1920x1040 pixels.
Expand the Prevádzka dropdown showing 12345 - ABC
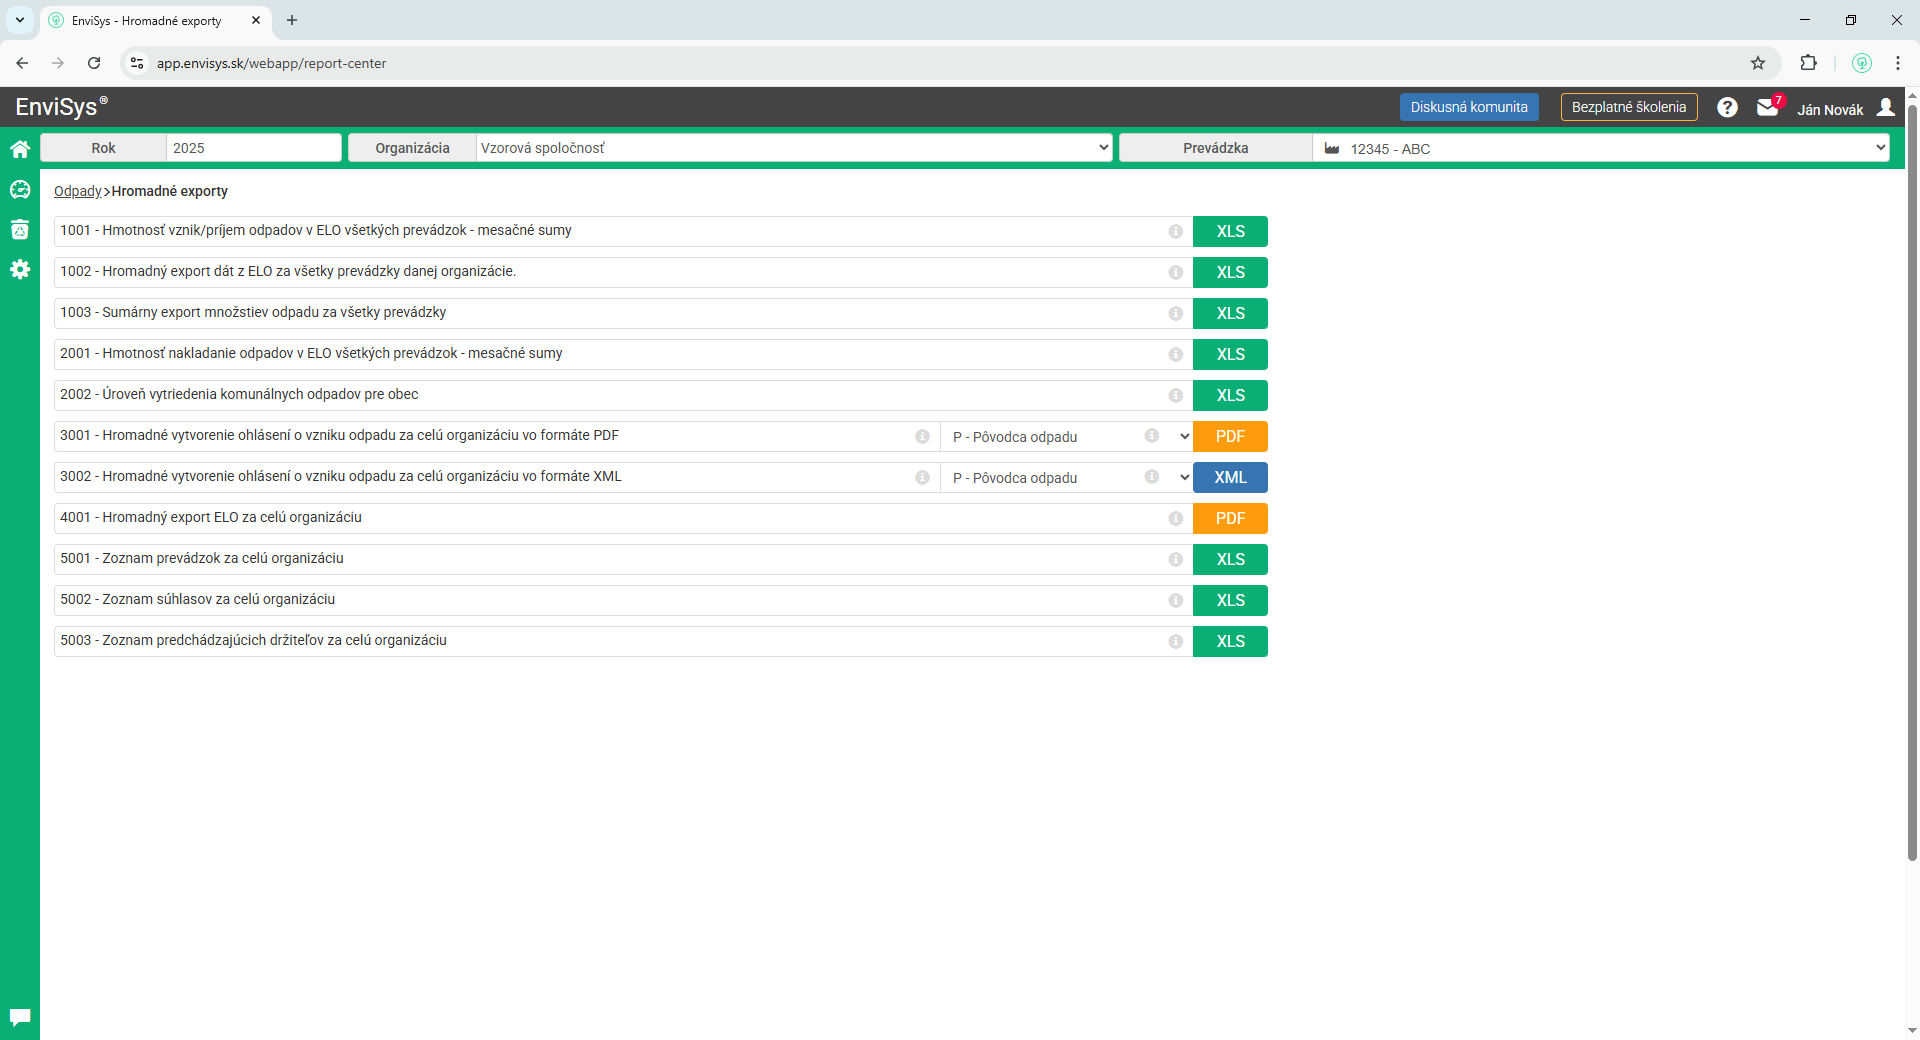(1600, 148)
